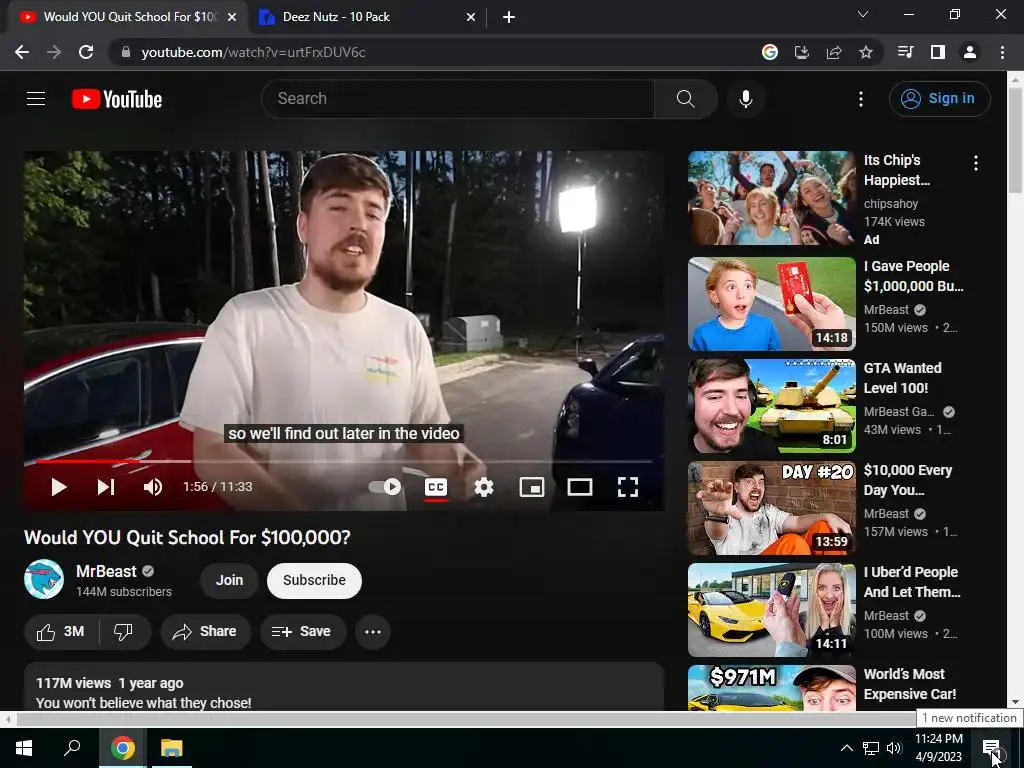Click the Google icon in address bar

tap(770, 52)
